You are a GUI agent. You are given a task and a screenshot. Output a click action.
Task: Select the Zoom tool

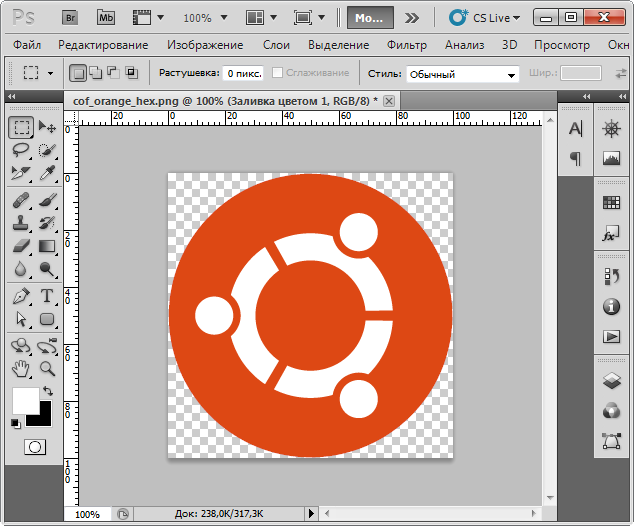(x=47, y=369)
